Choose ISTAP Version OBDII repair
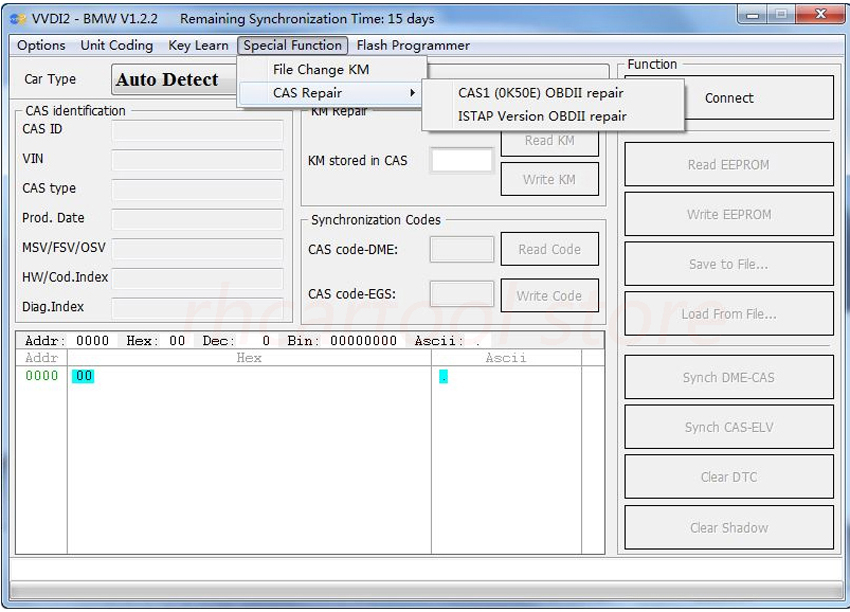The height and width of the screenshot is (612, 850). pyautogui.click(x=552, y=116)
